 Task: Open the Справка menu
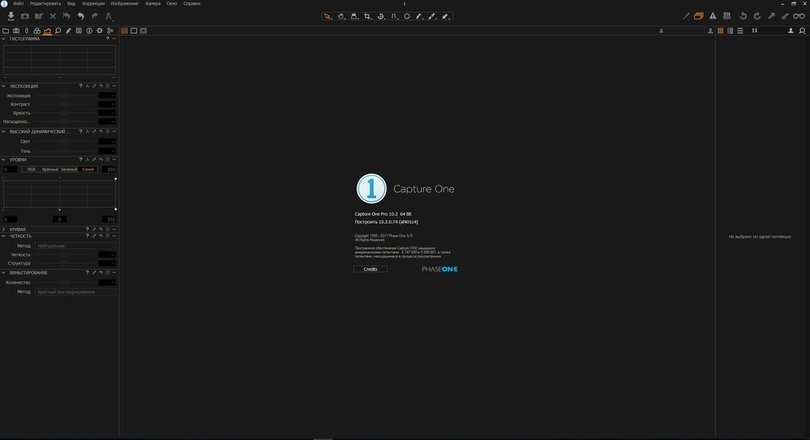192,4
